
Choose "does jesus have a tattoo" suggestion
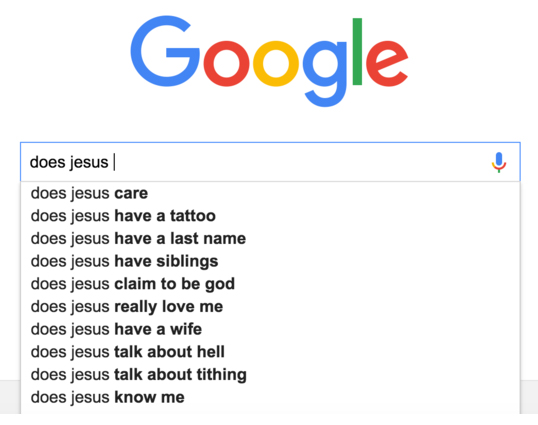(x=270, y=216)
